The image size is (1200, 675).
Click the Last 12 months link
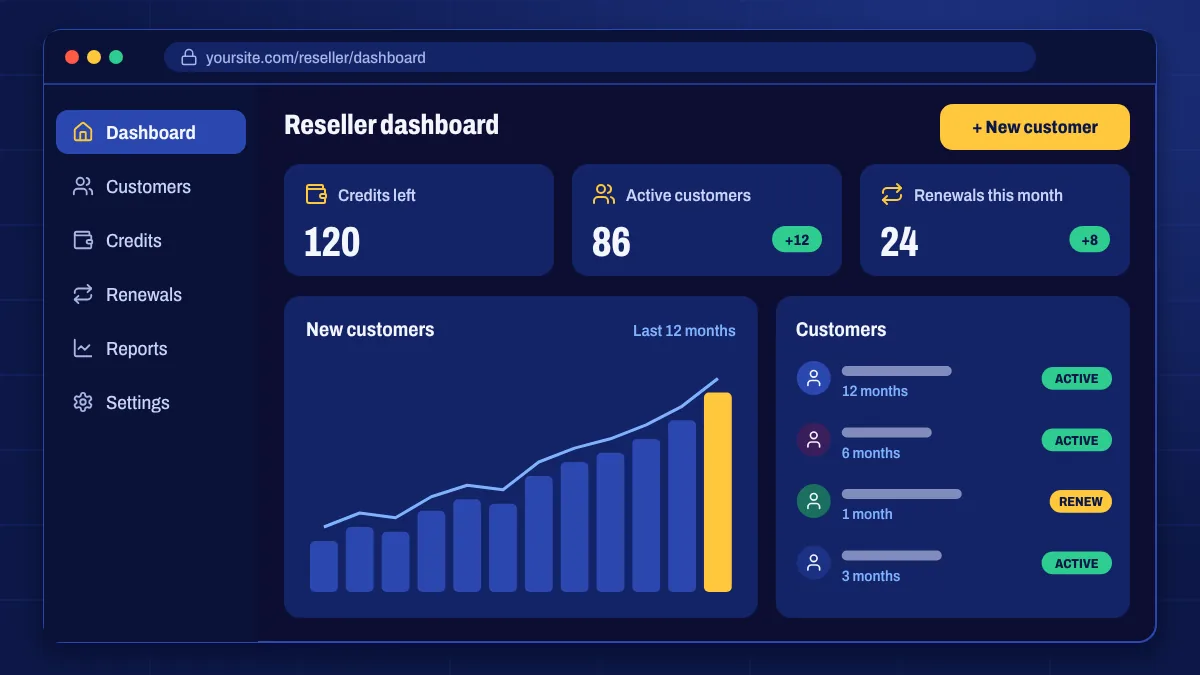684,330
